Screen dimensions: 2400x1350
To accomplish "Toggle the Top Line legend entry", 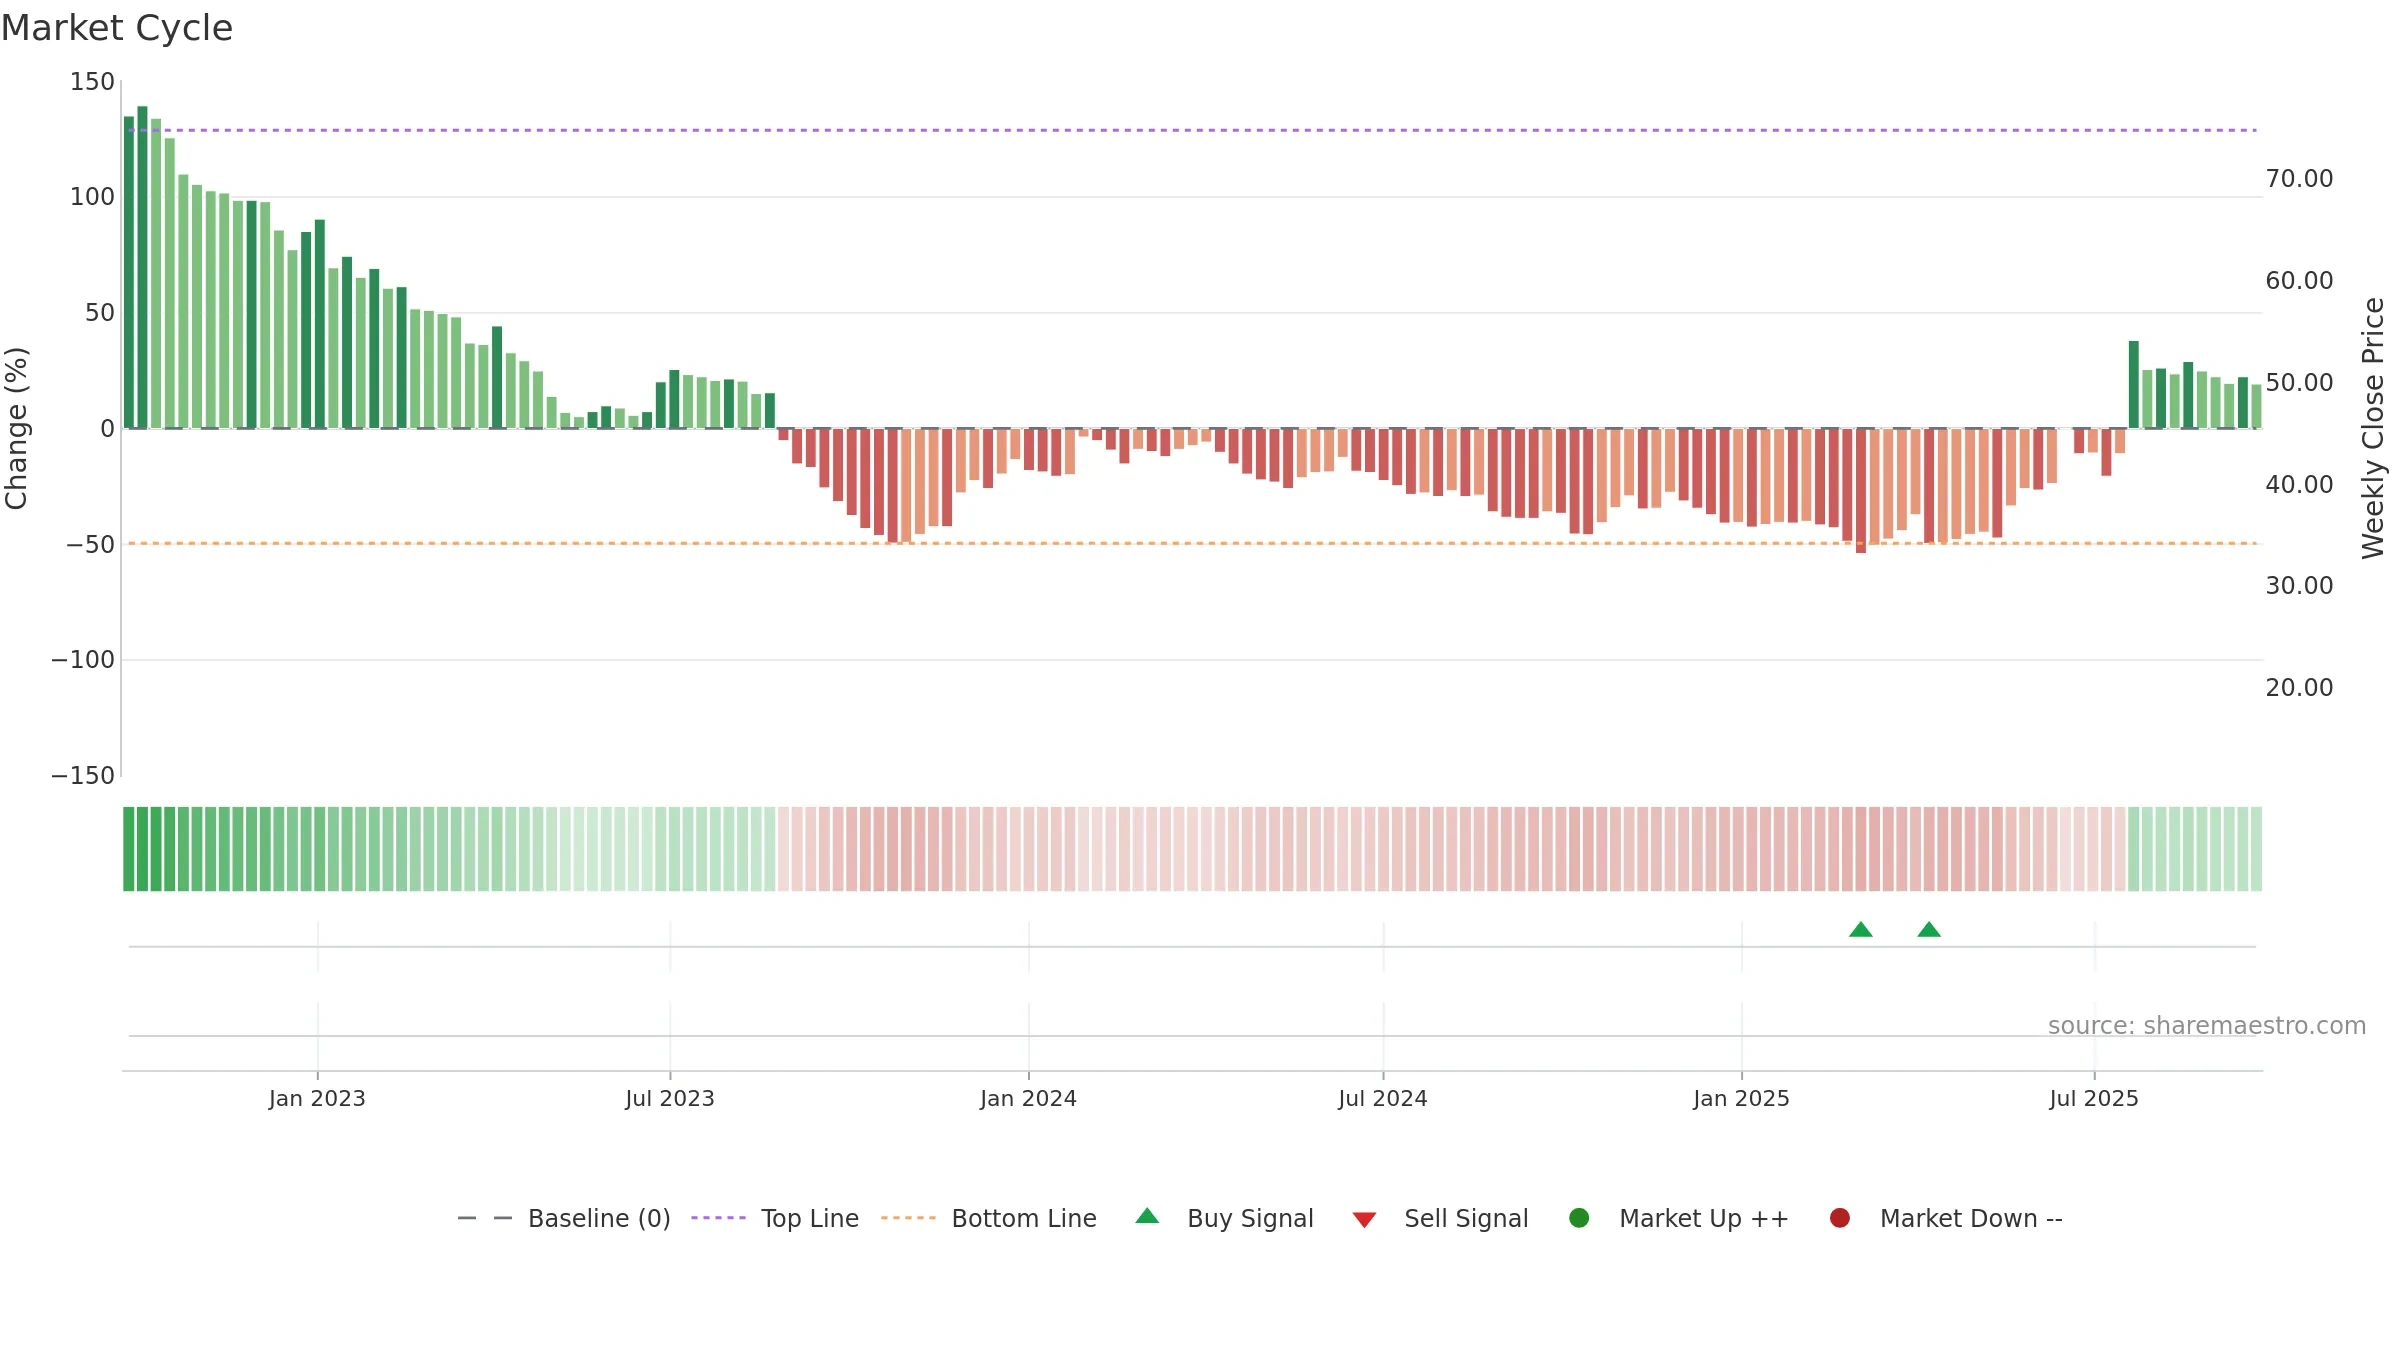I will pos(775,1218).
